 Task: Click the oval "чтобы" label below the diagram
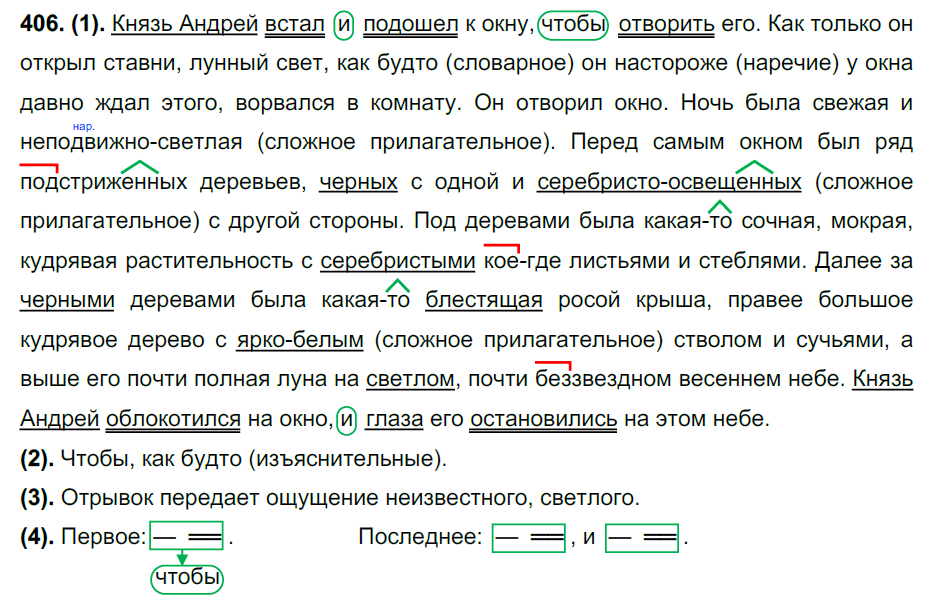(187, 578)
